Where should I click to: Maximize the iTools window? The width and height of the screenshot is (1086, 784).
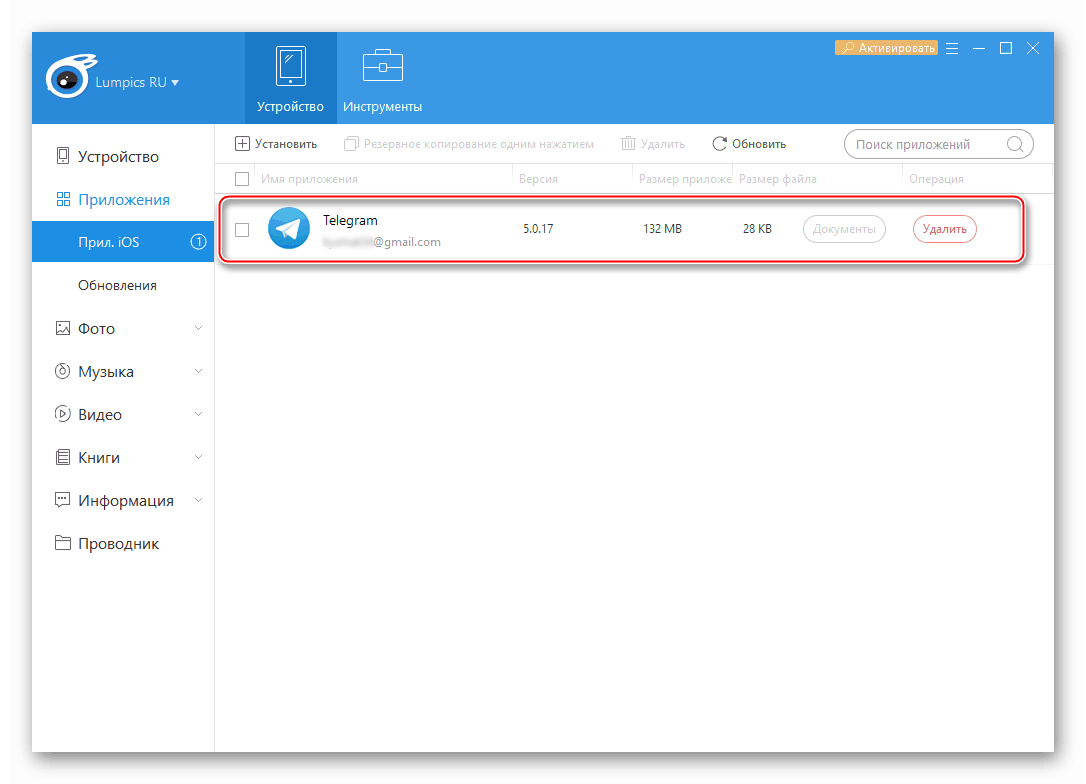click(x=1006, y=48)
